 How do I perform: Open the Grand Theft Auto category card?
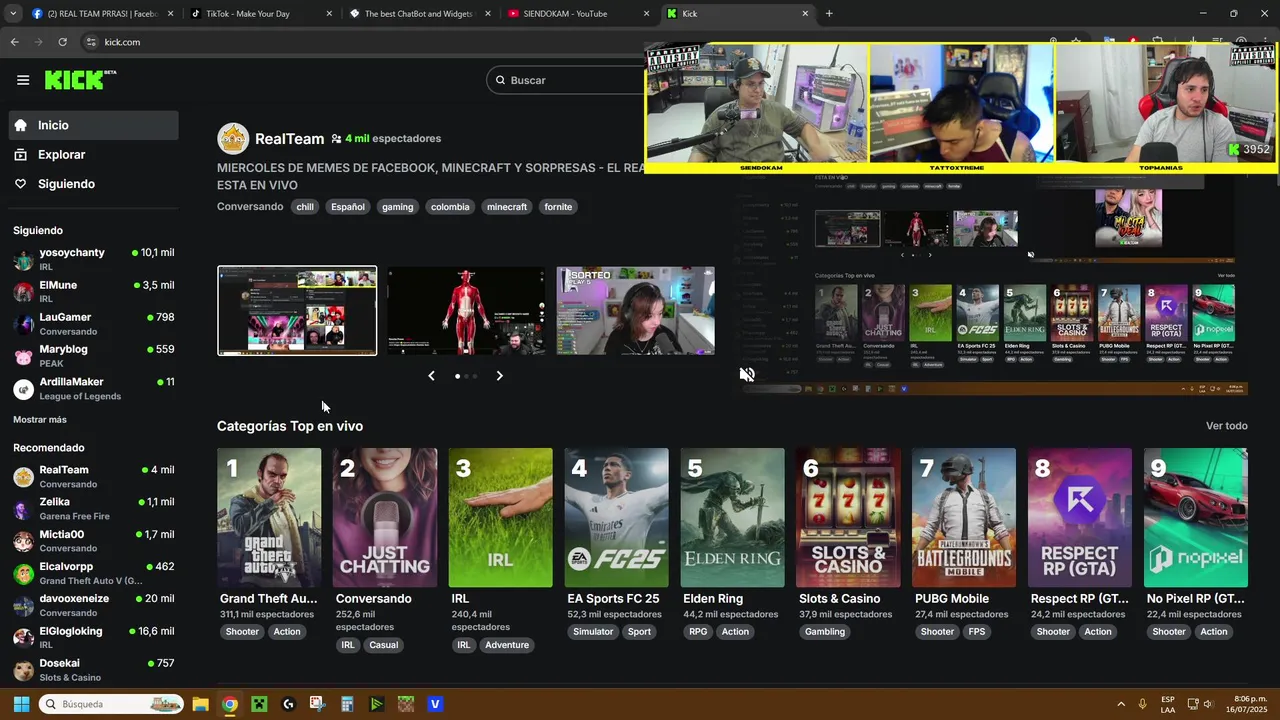269,518
